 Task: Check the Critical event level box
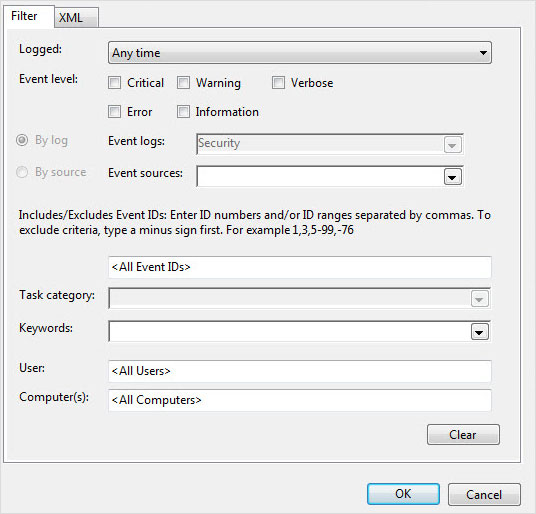click(114, 83)
